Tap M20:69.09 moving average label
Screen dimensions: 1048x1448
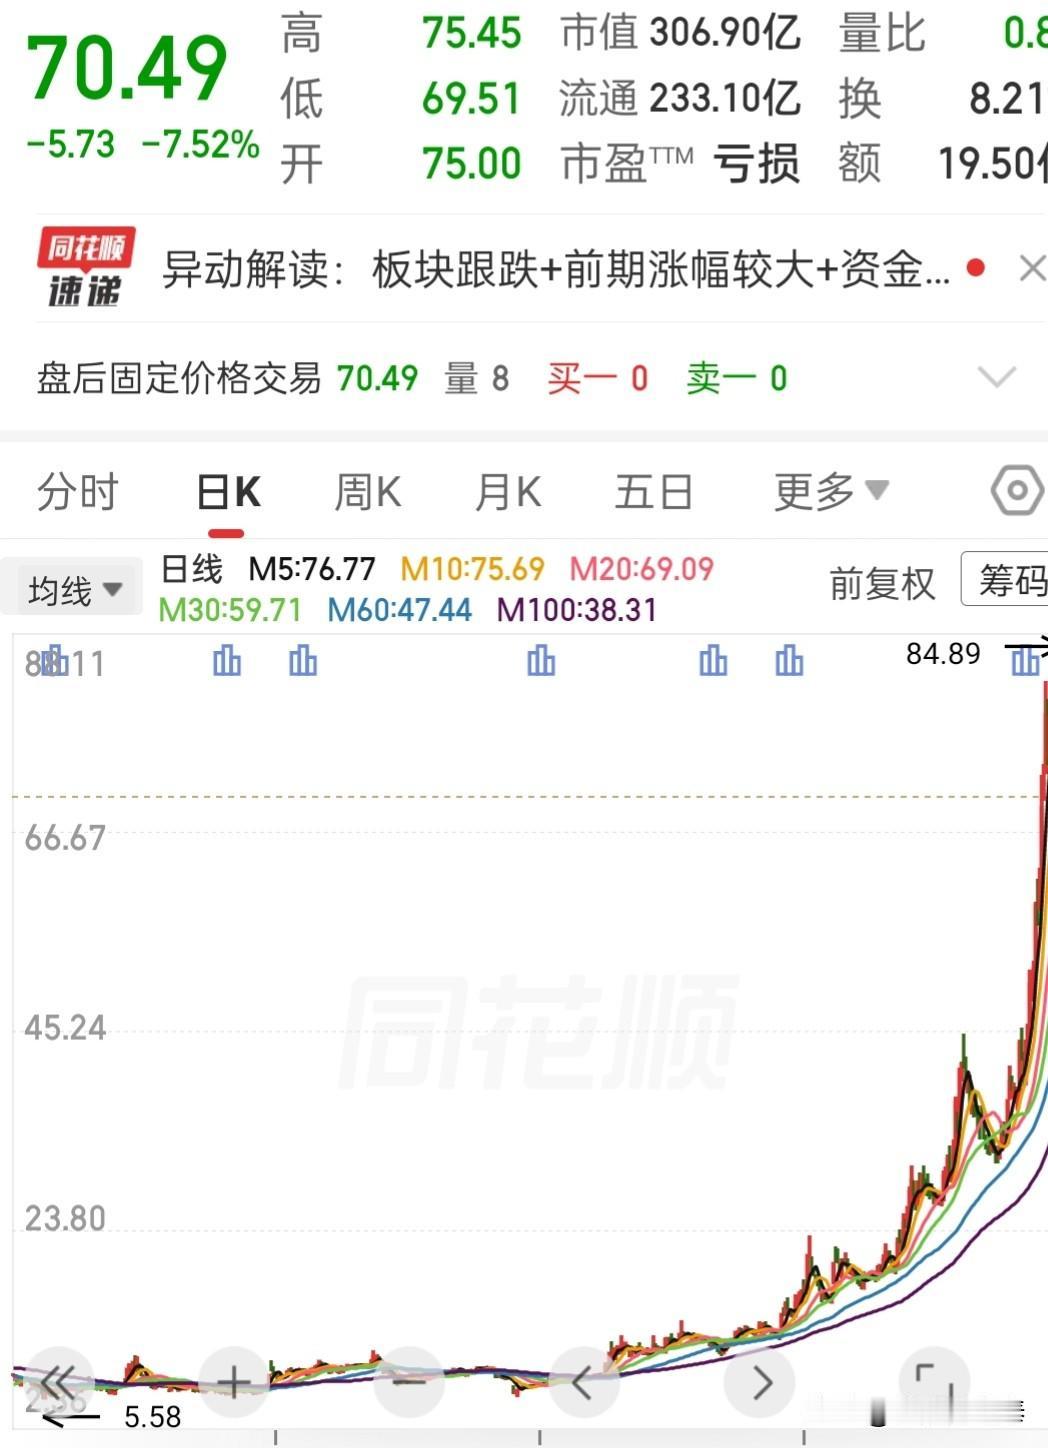(x=641, y=569)
